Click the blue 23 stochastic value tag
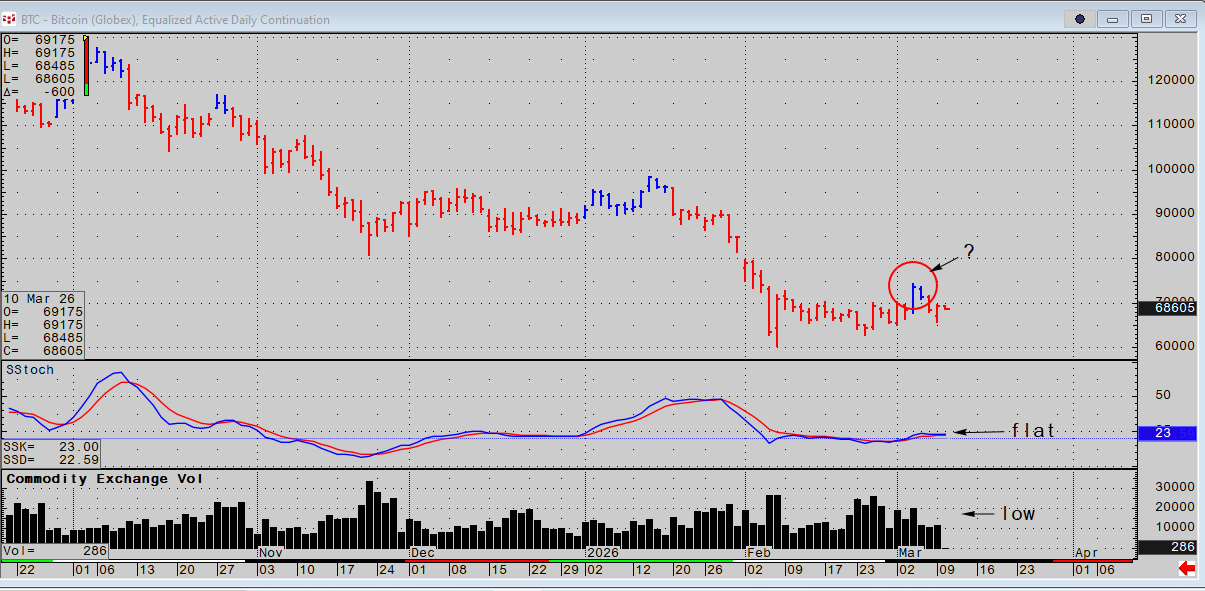The height and width of the screenshot is (591, 1205). [x=1166, y=434]
